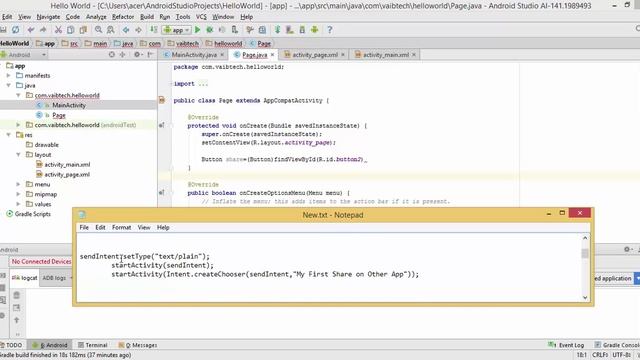
Task: Select activity_main.xml in project tree
Action: click(67, 164)
